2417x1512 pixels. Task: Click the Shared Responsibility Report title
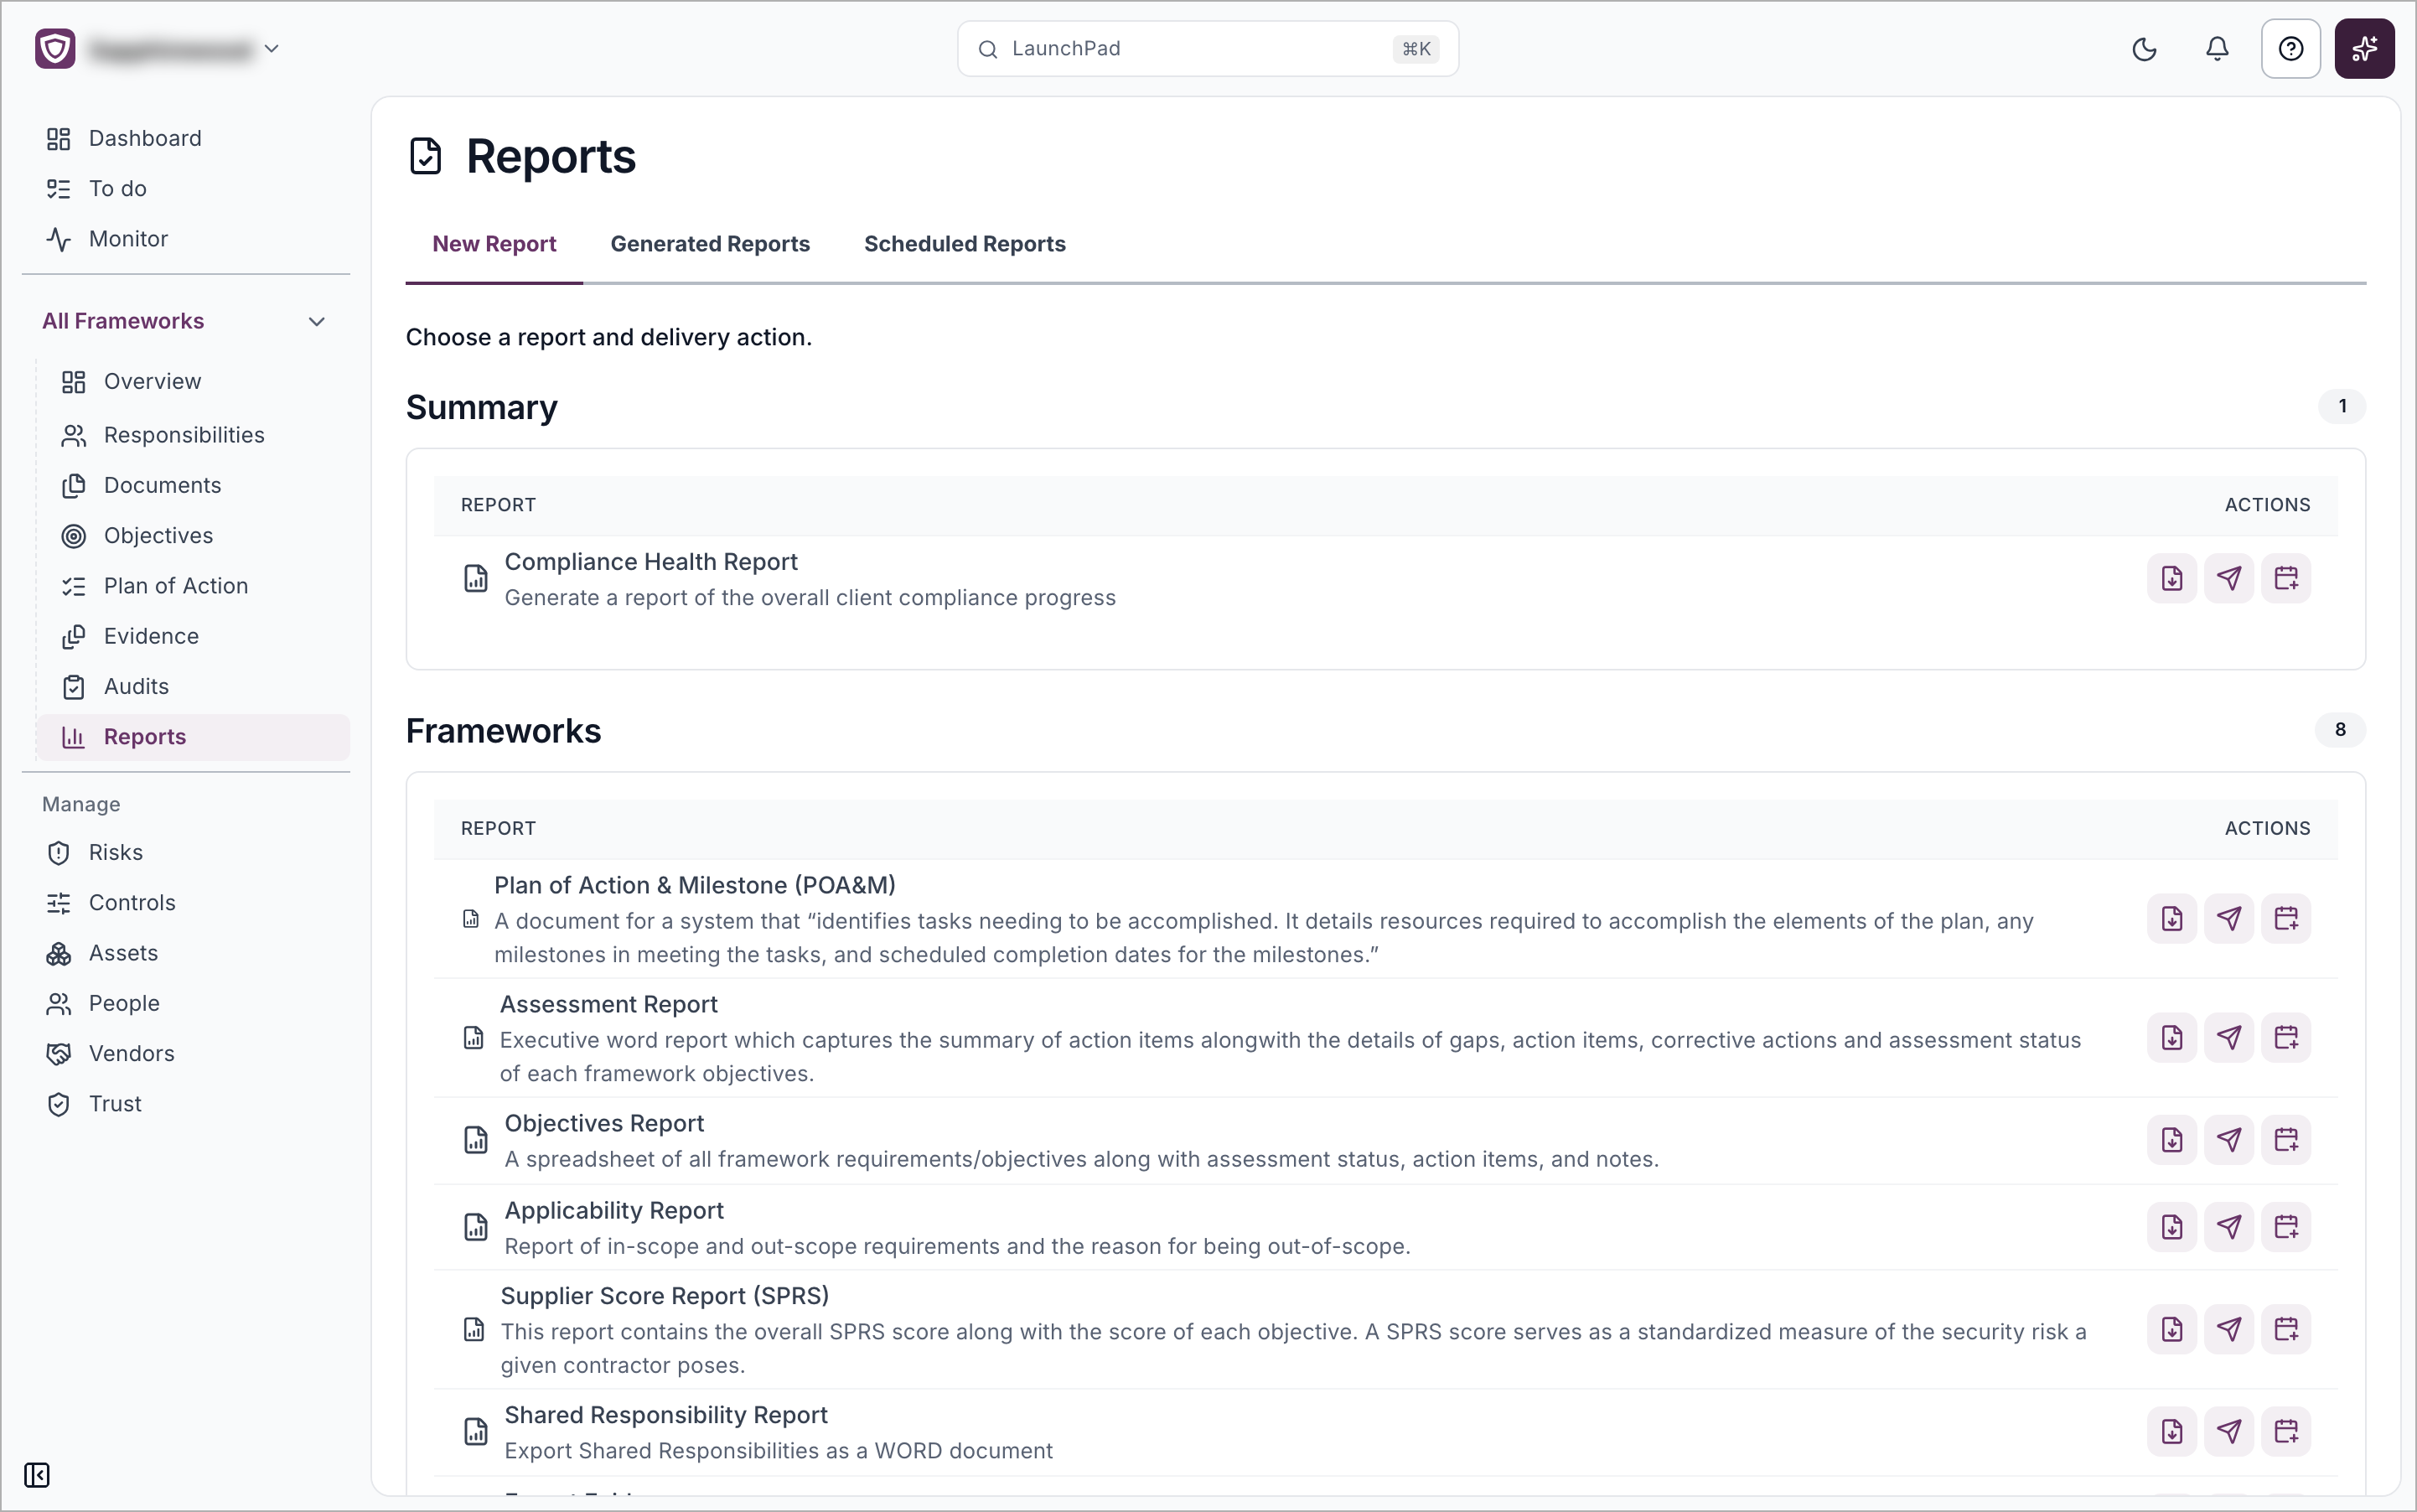[x=665, y=1415]
